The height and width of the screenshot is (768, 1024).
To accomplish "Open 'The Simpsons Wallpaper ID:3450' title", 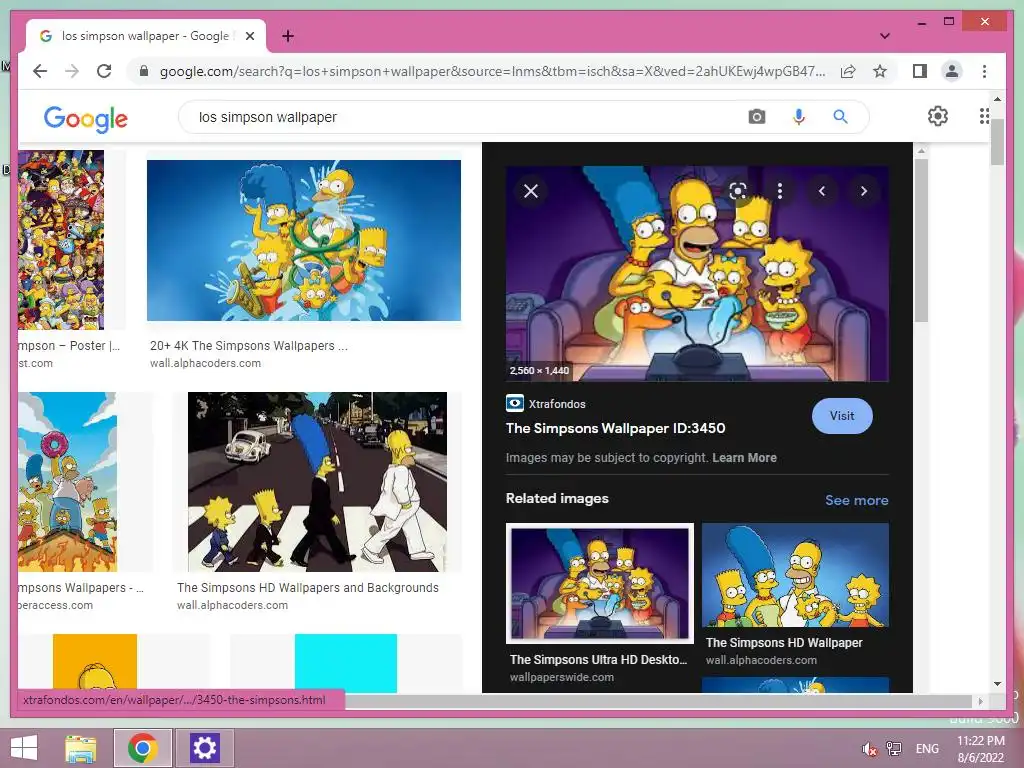I will pos(615,428).
